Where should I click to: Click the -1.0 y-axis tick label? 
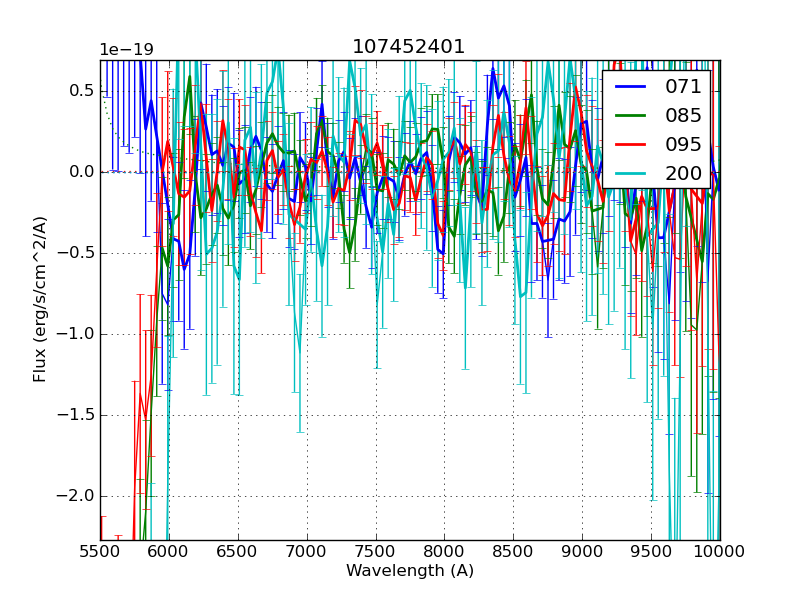coord(78,334)
